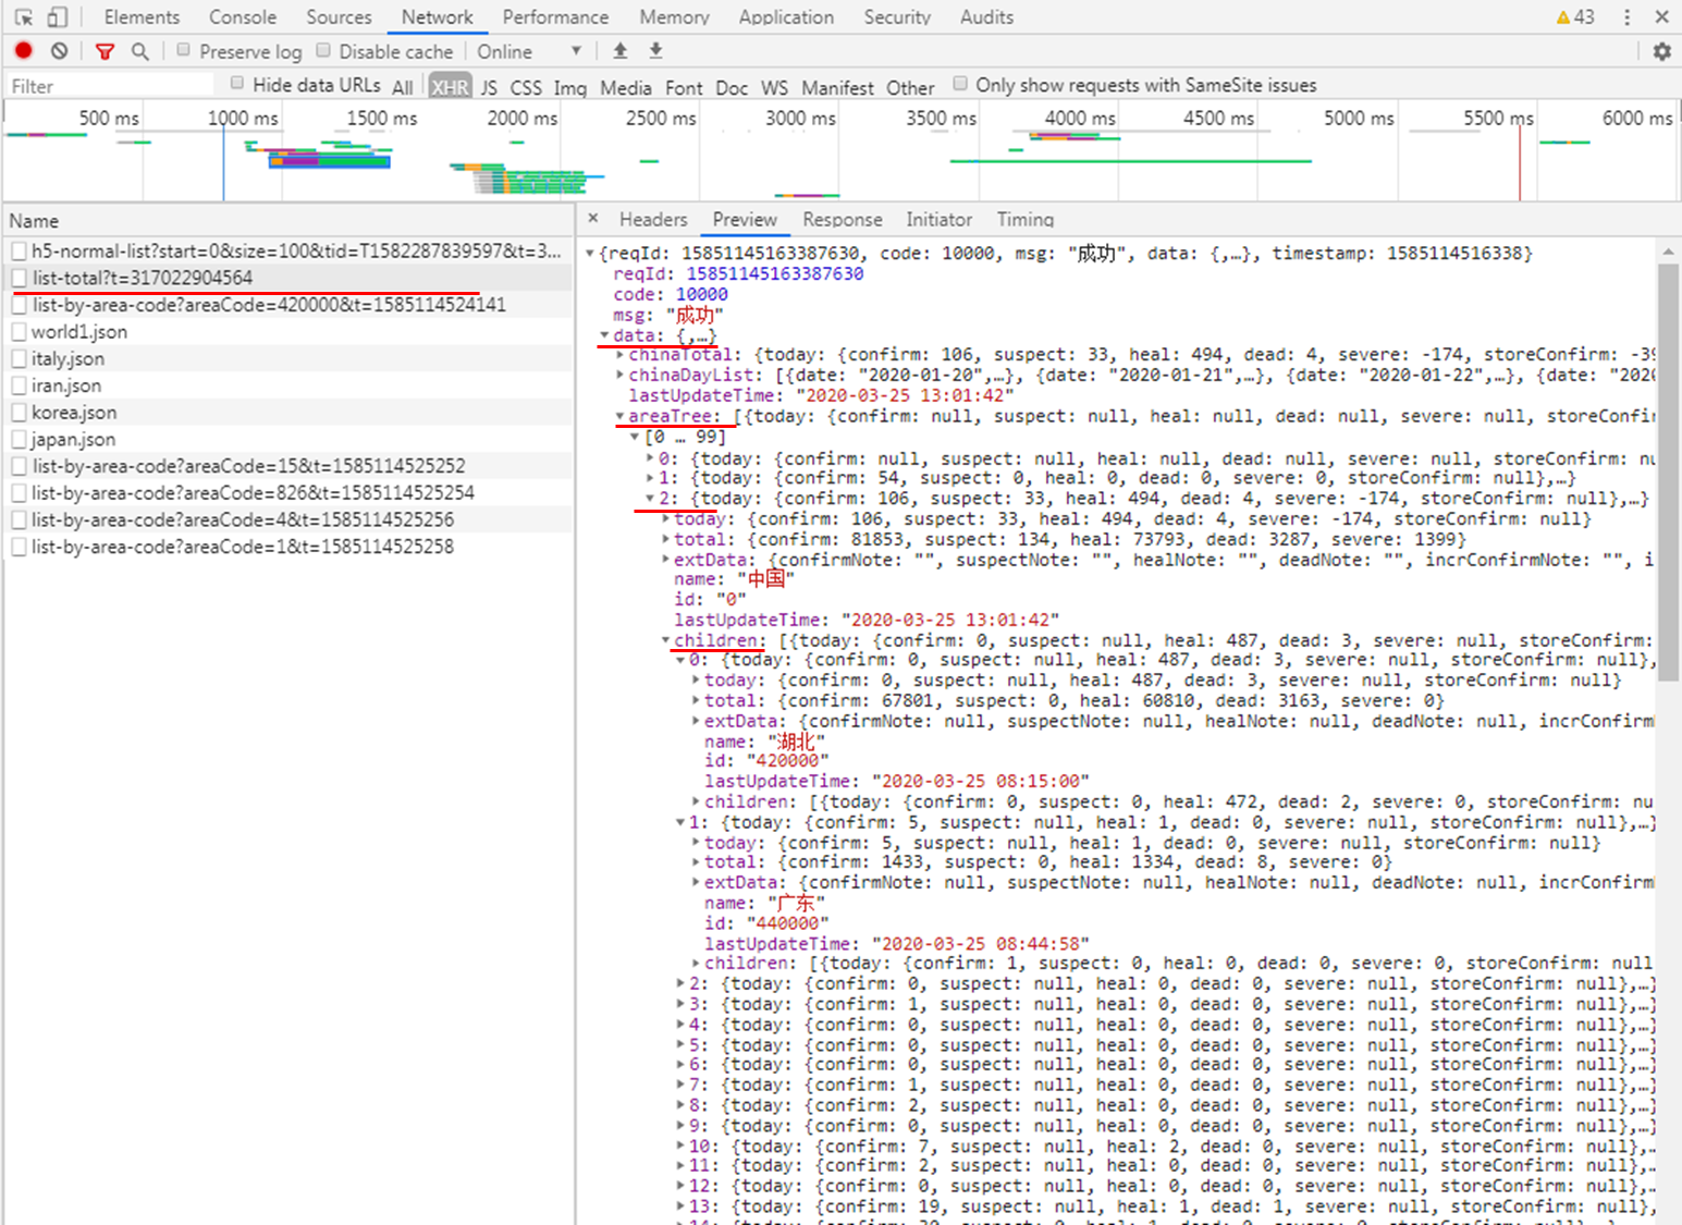Open the Initiator tab of the request
Screen dimensions: 1682x1225
[939, 219]
